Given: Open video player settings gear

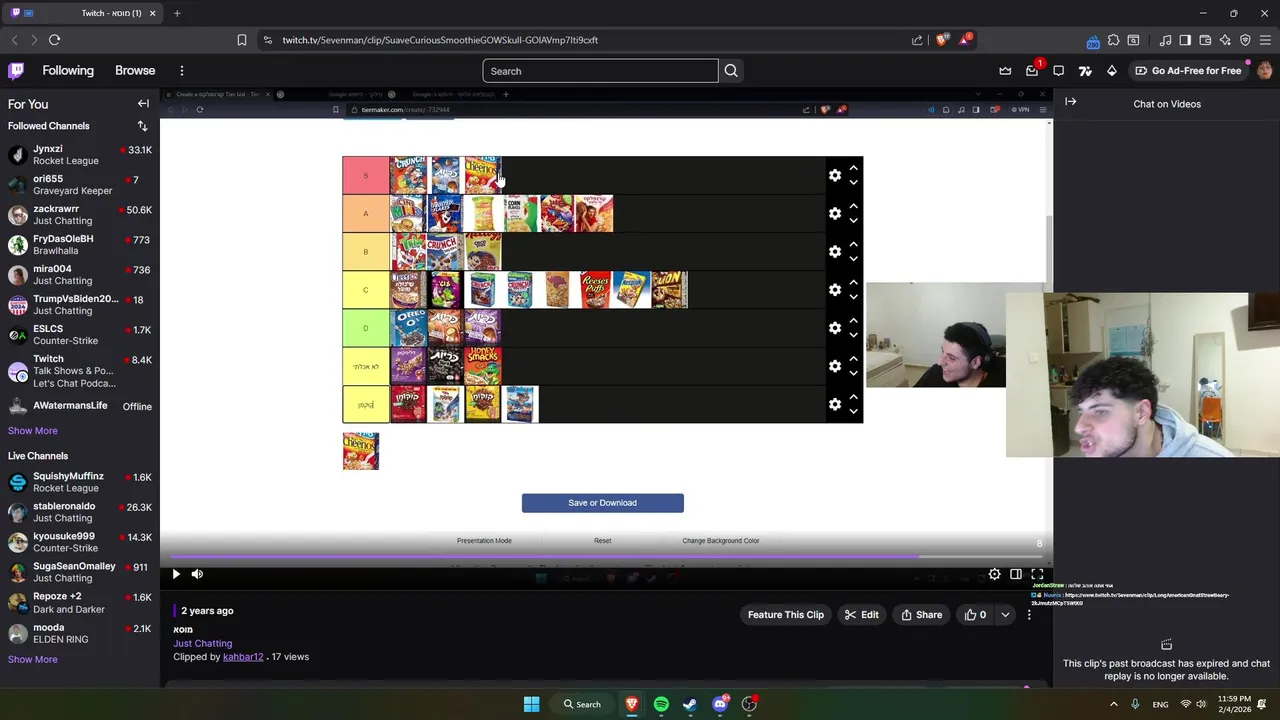Looking at the screenshot, I should point(994,574).
